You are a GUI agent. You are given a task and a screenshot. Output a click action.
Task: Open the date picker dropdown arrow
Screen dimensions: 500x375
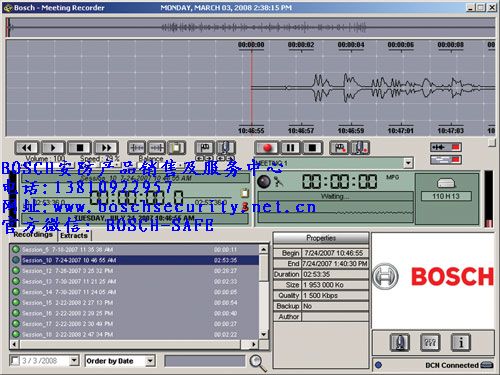74,361
